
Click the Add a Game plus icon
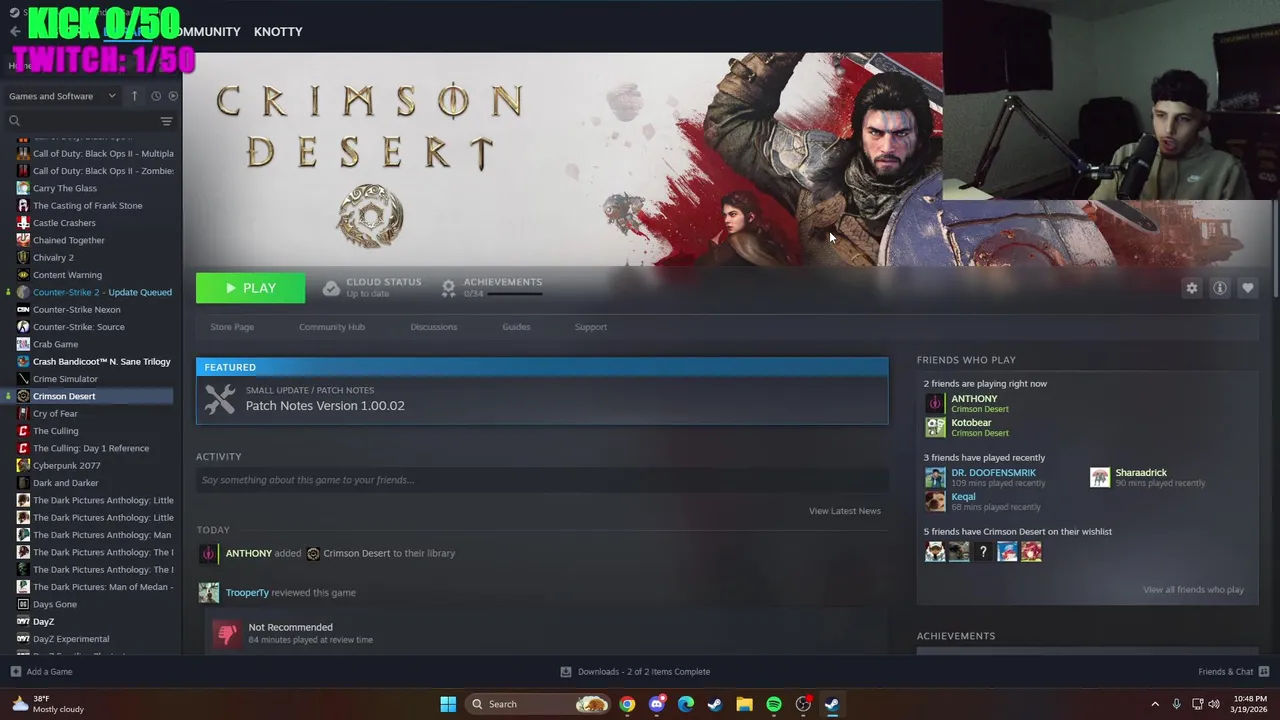point(15,672)
